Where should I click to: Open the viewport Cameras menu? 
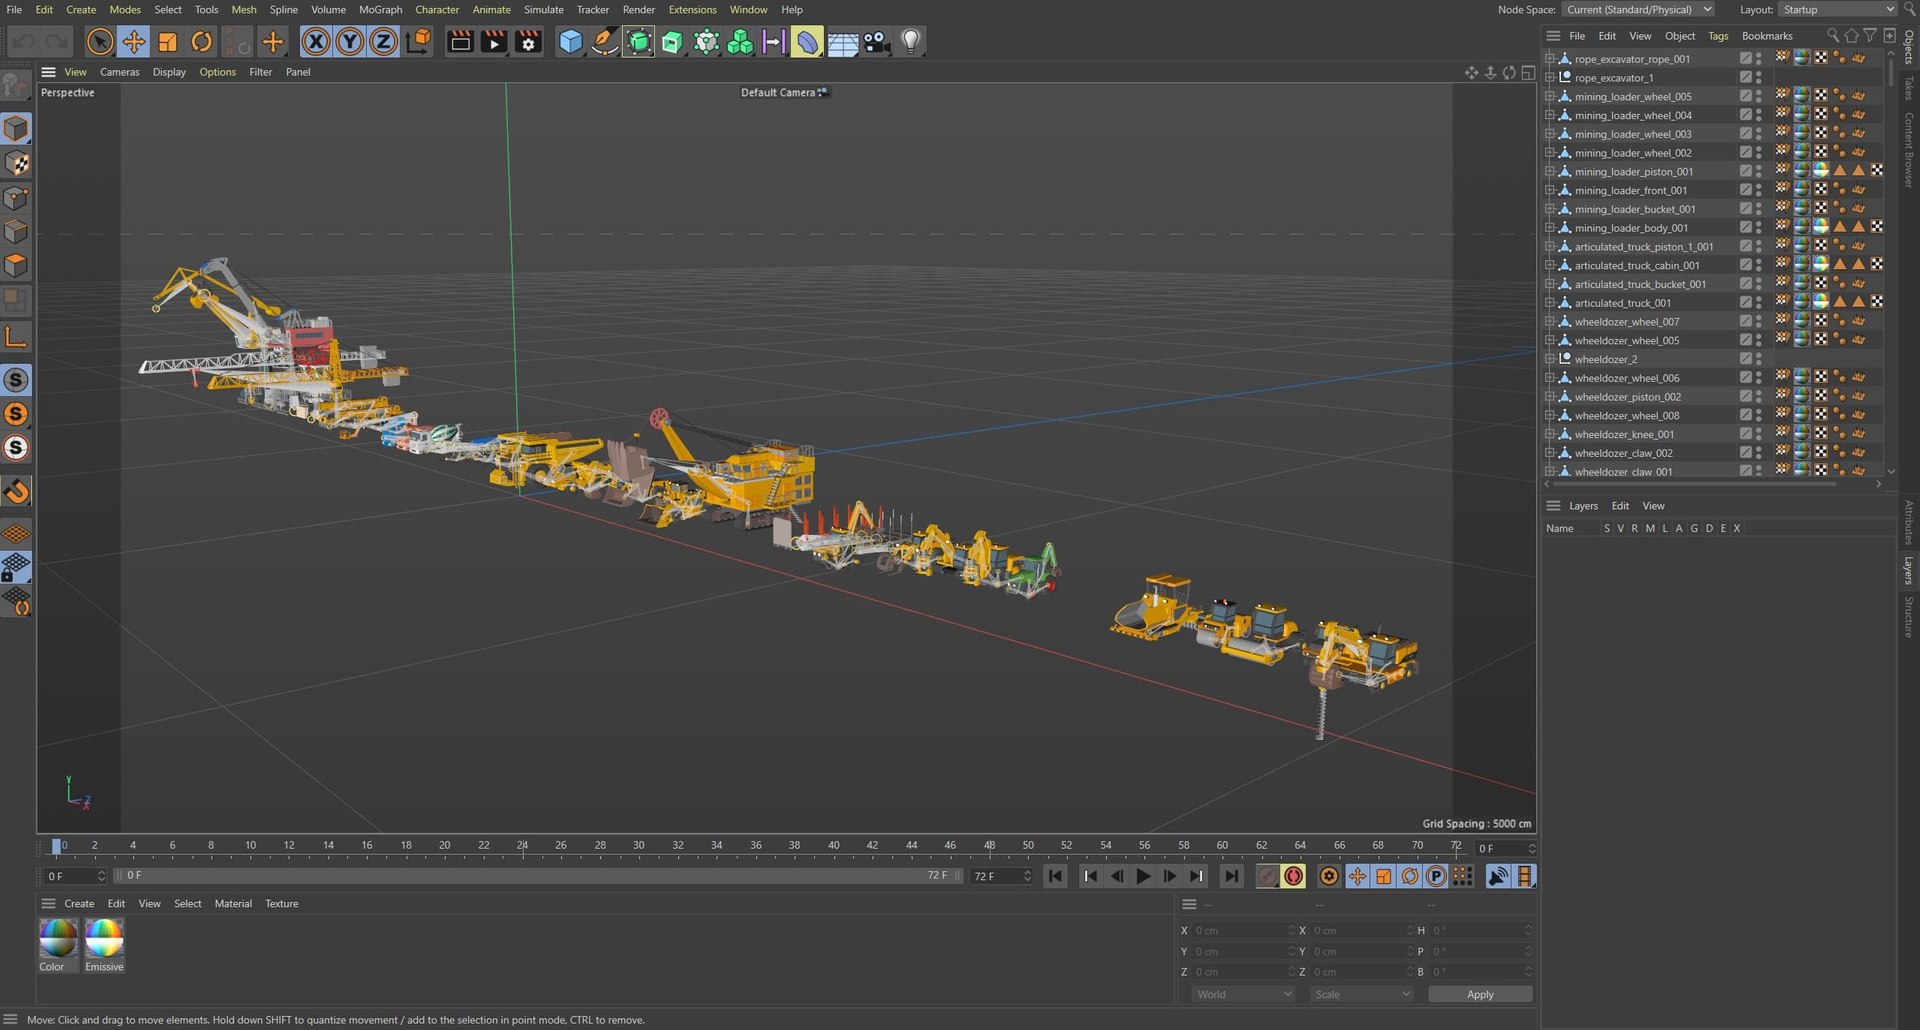click(119, 72)
